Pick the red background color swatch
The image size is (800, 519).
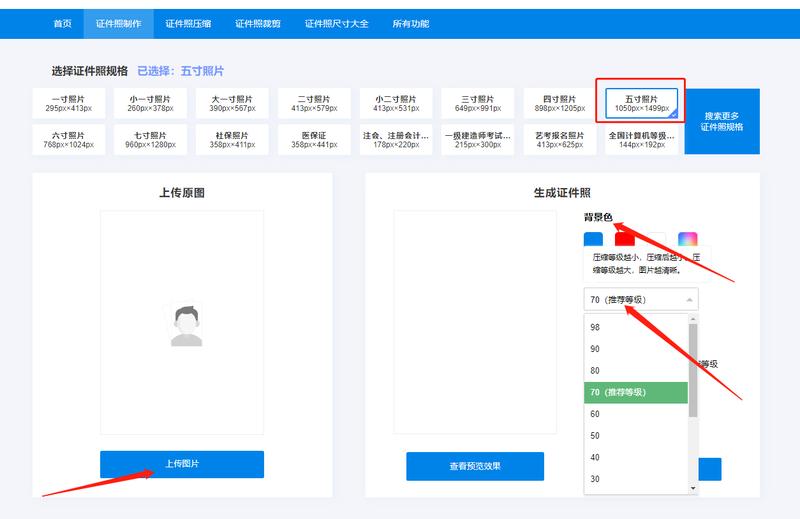[624, 239]
